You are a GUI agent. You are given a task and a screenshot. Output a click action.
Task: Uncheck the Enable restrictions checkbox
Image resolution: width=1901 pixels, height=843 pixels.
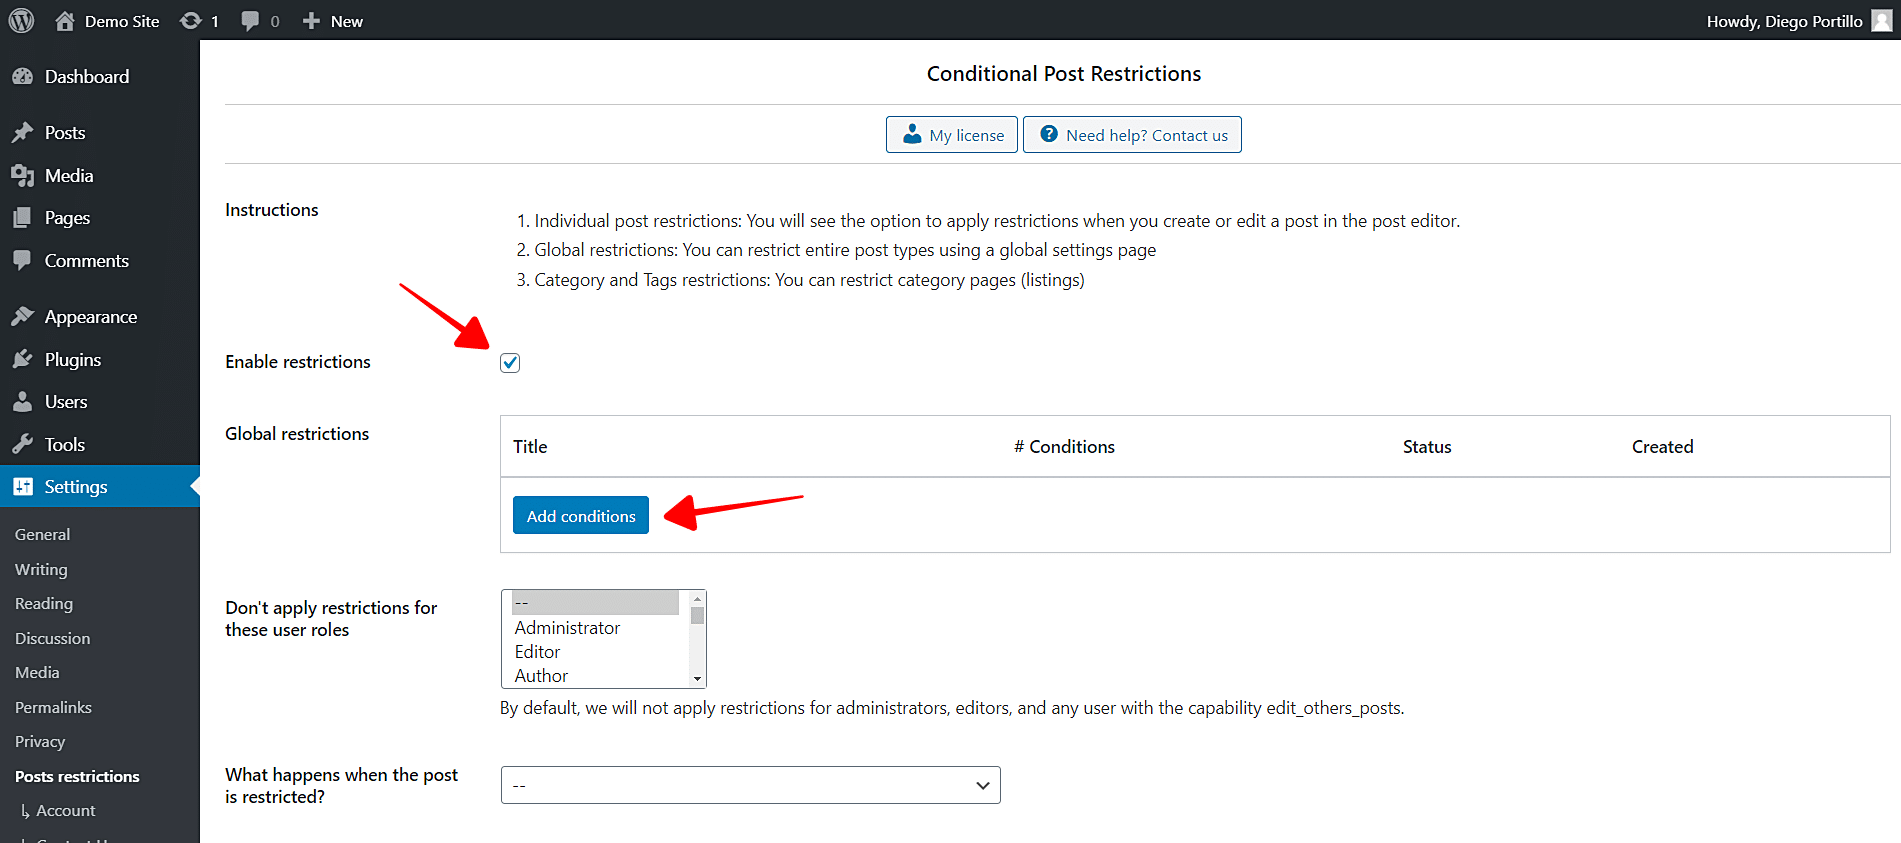[510, 363]
